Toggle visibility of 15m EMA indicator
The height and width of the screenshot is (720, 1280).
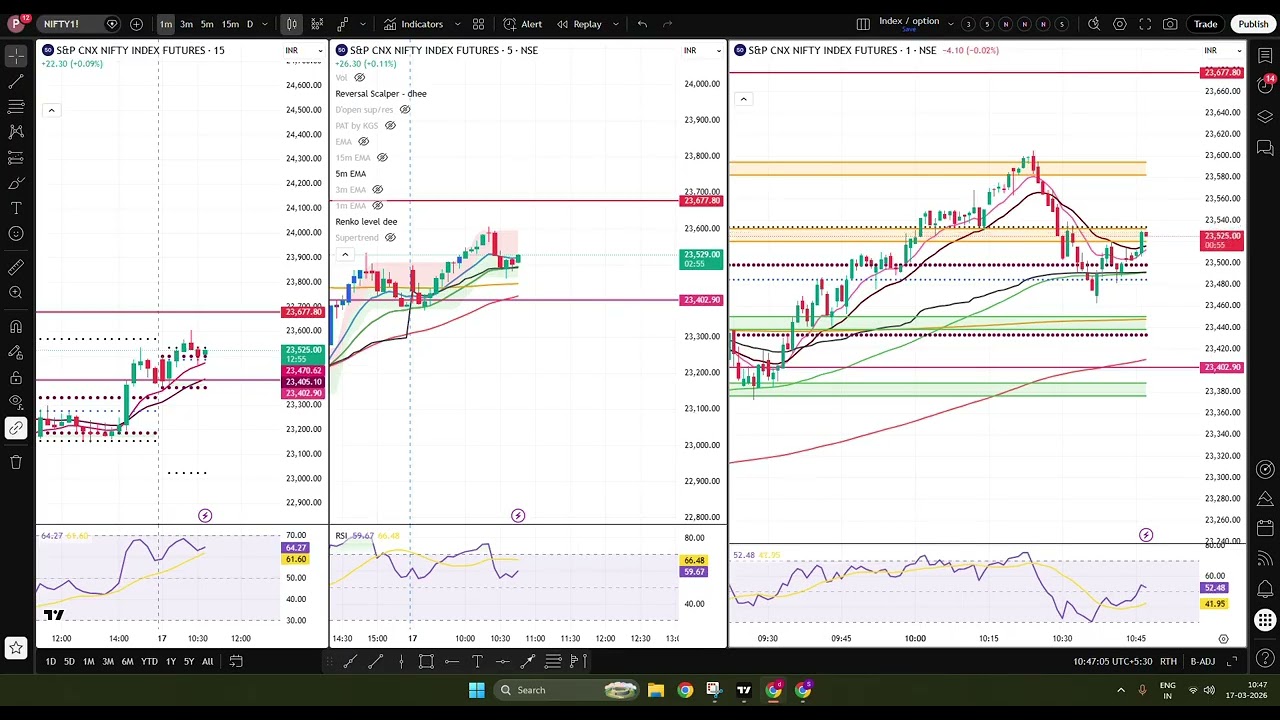pyautogui.click(x=382, y=157)
